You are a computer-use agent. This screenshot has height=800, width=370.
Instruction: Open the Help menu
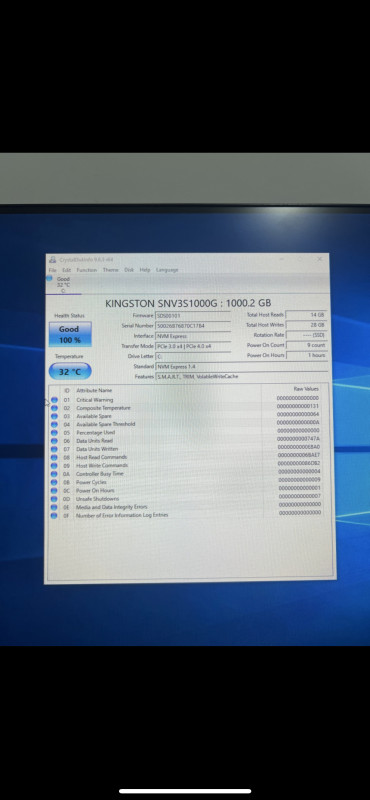click(x=145, y=270)
